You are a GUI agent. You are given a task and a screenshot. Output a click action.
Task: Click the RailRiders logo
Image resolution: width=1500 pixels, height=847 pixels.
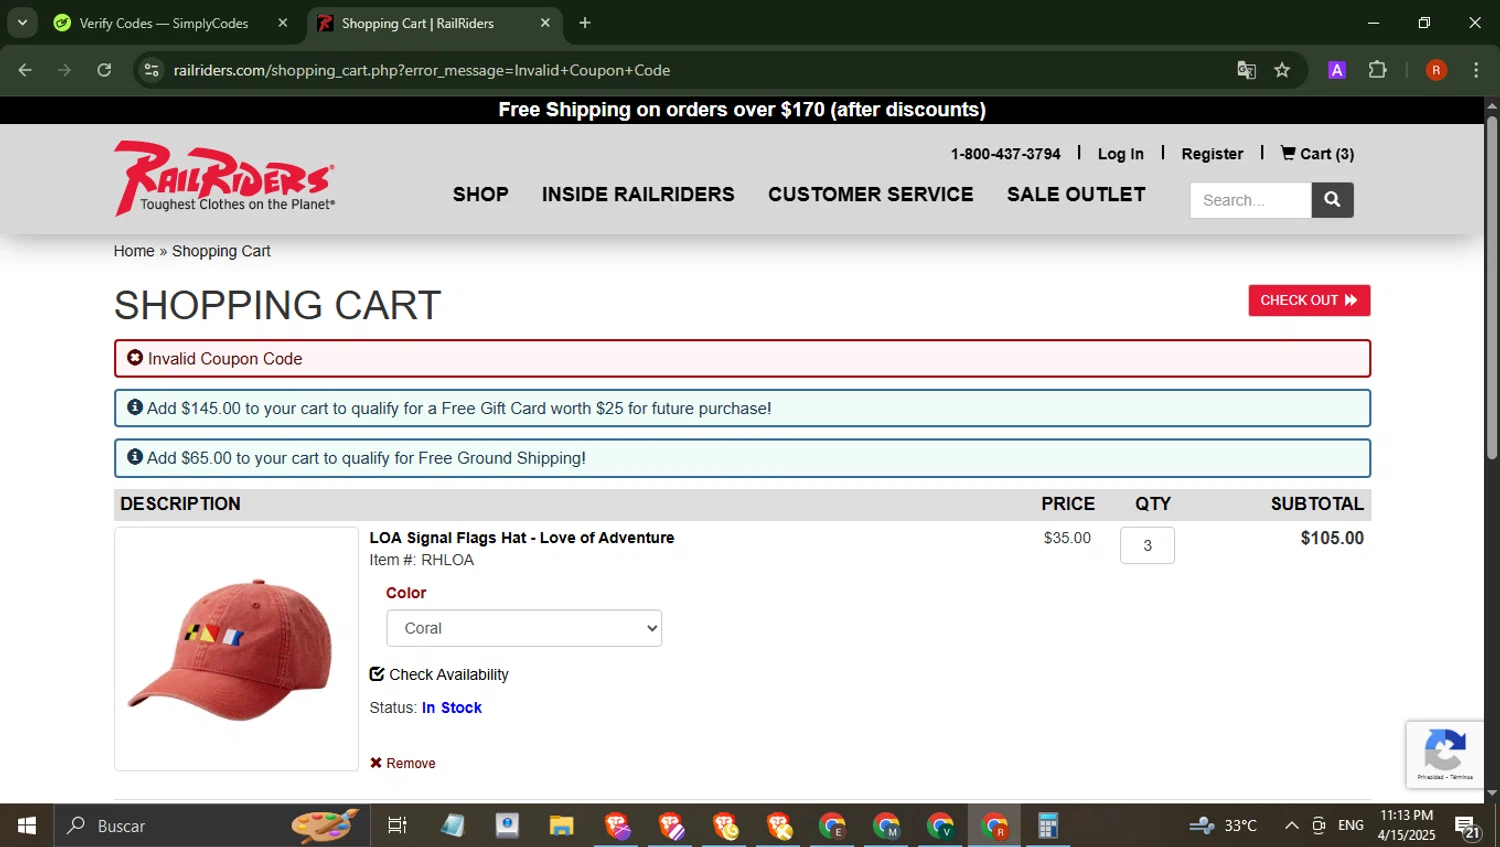click(x=225, y=178)
